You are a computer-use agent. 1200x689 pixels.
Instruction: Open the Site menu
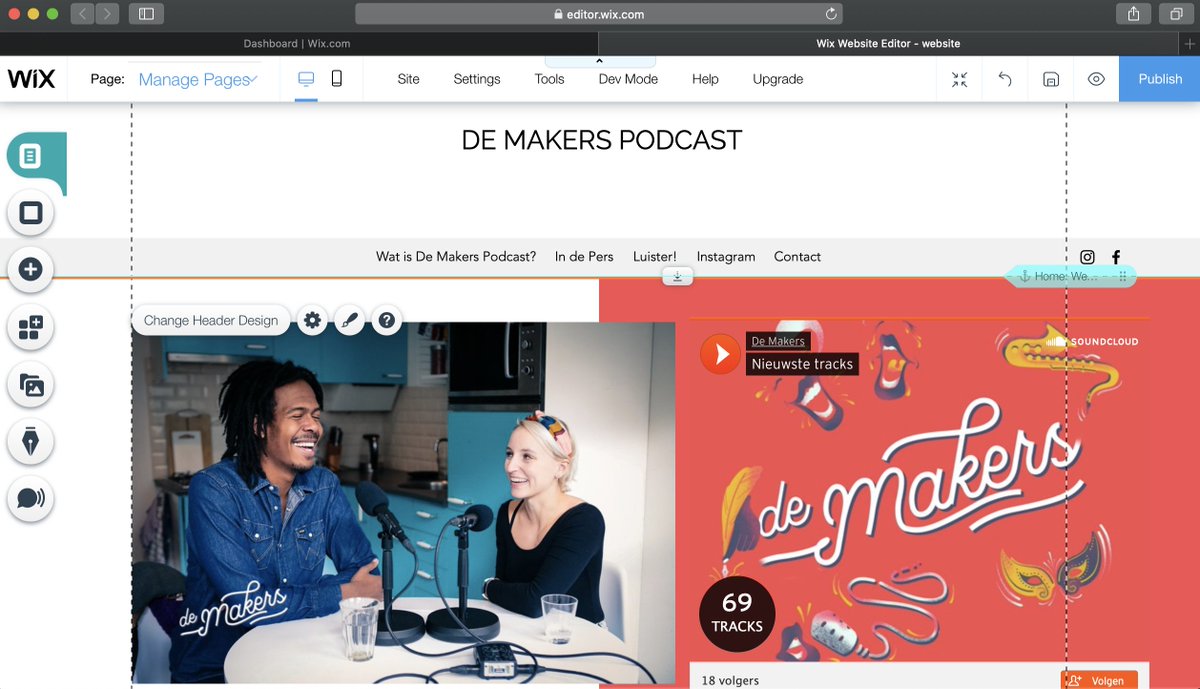pos(408,79)
